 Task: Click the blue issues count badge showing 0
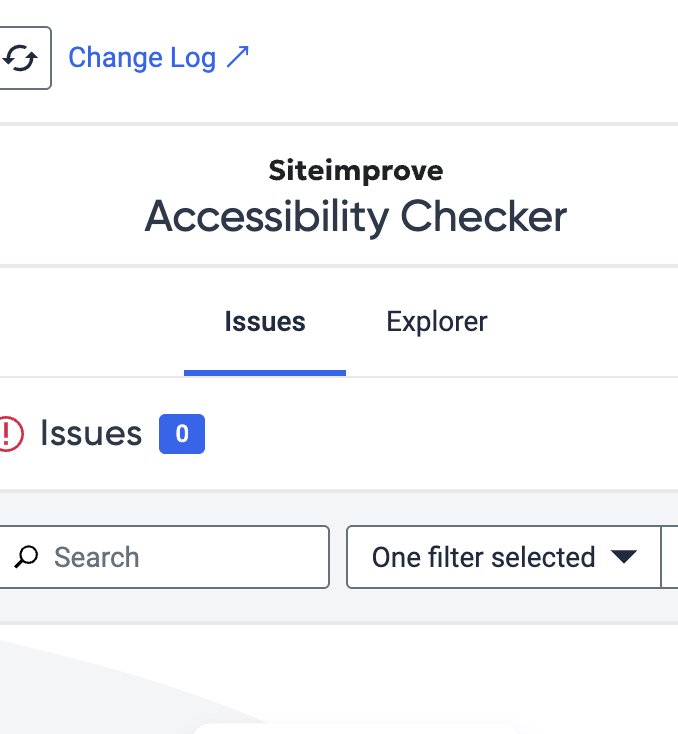coord(182,434)
